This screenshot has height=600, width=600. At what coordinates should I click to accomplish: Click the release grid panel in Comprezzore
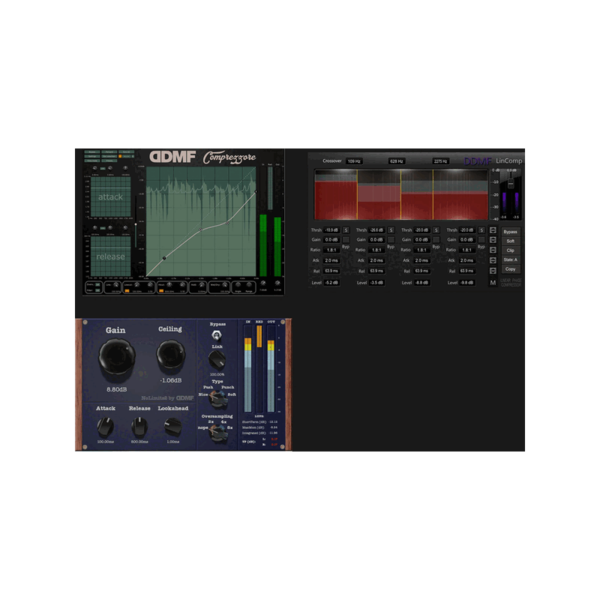(x=111, y=256)
